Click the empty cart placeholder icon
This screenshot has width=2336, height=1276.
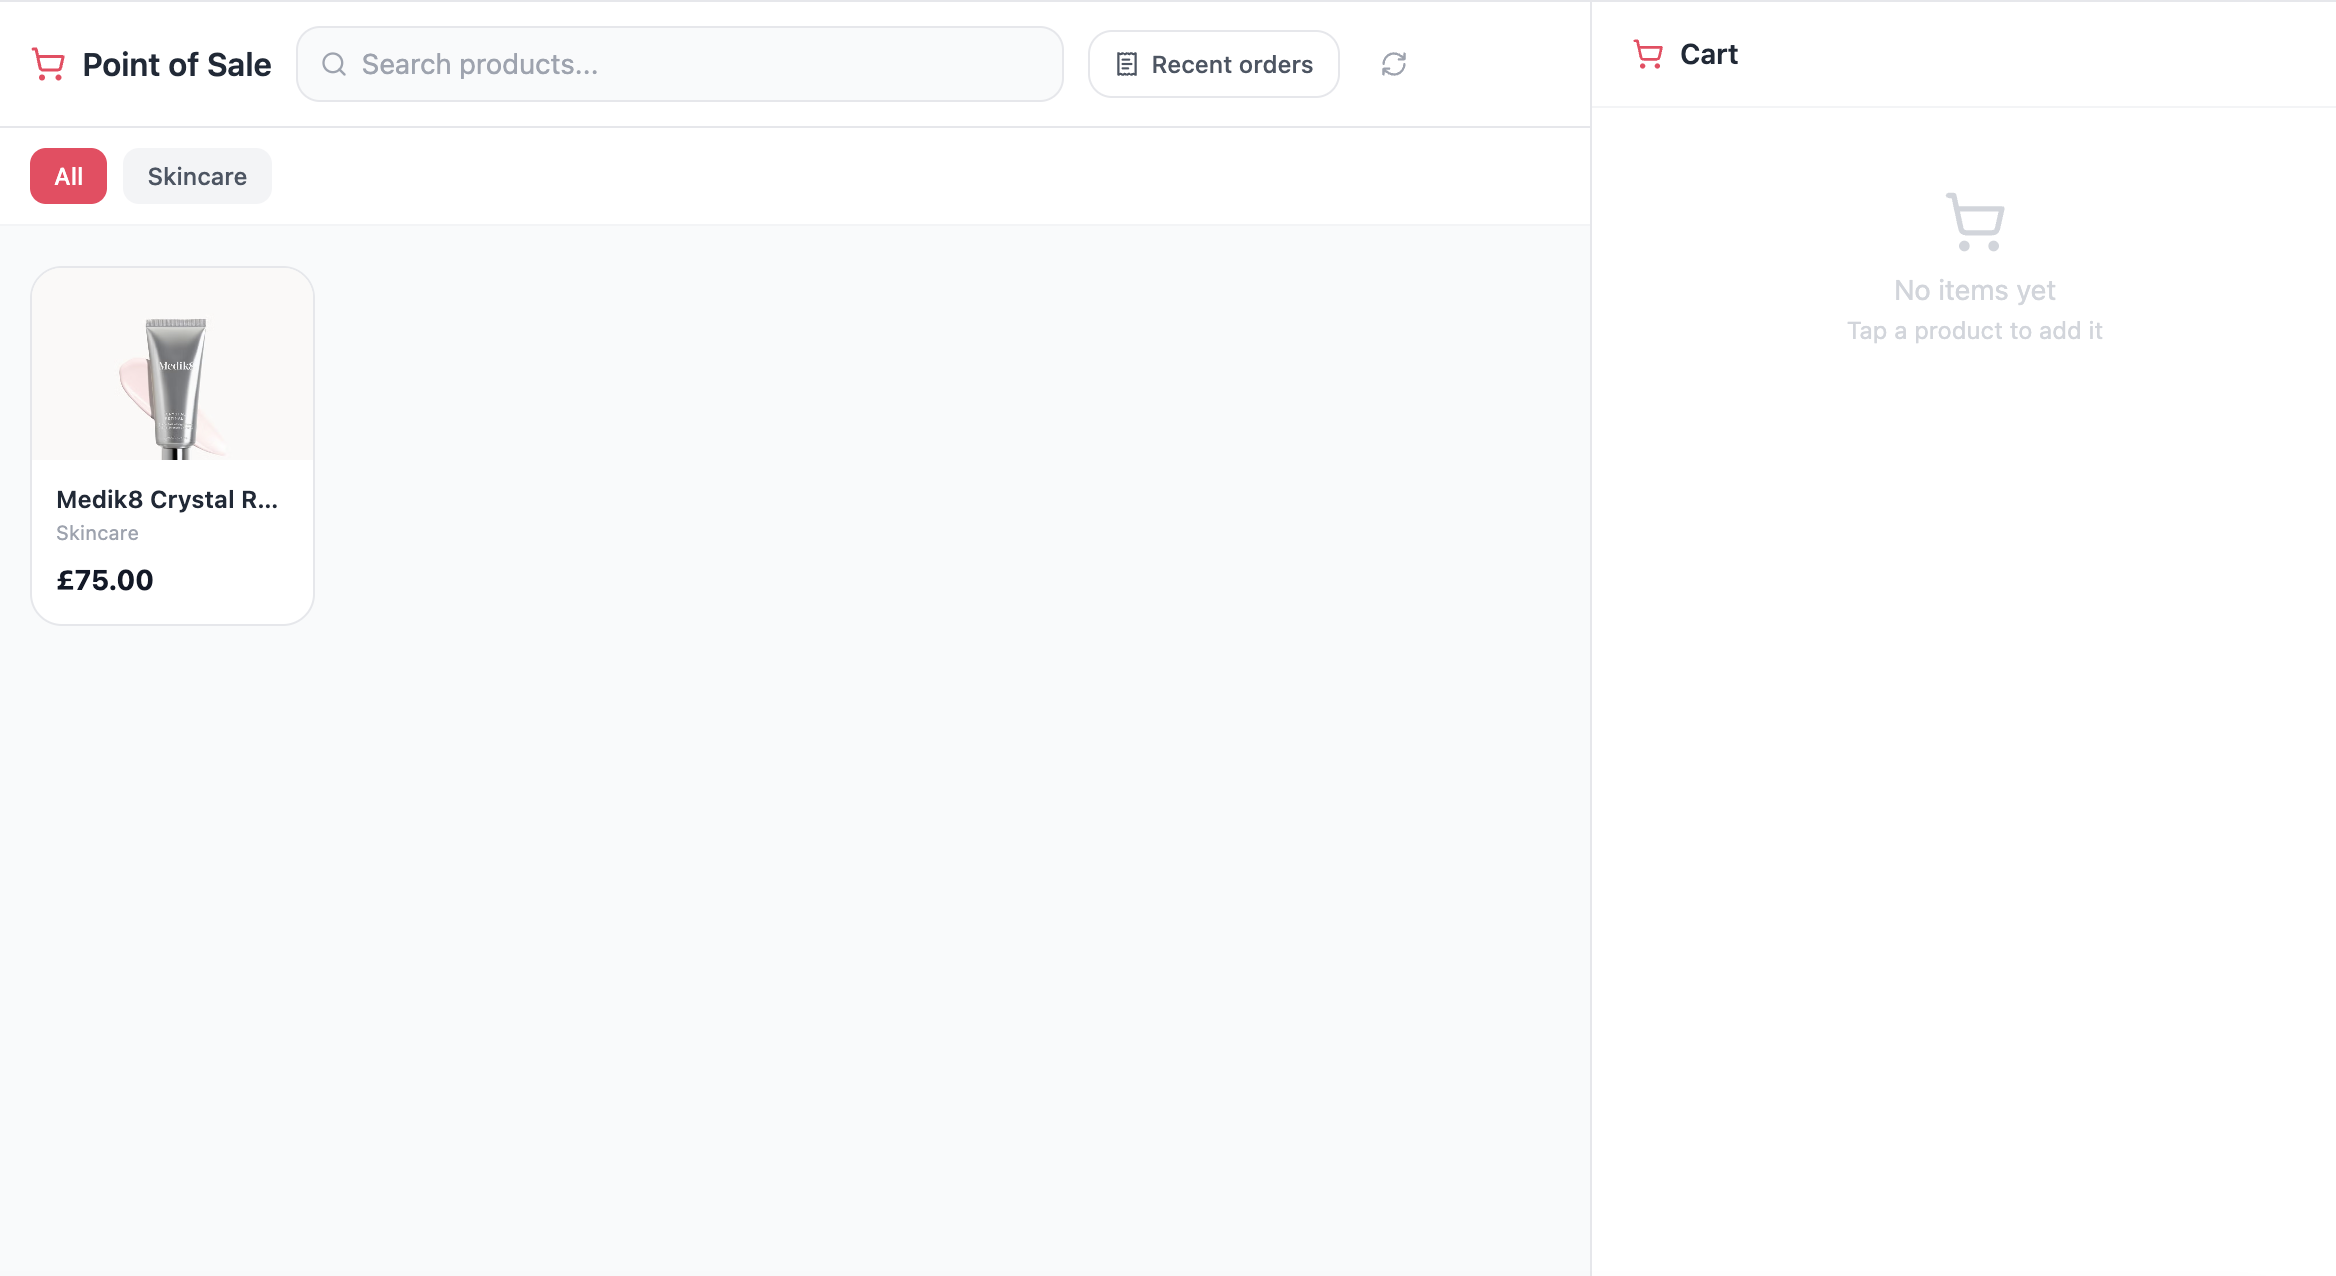coord(1975,222)
